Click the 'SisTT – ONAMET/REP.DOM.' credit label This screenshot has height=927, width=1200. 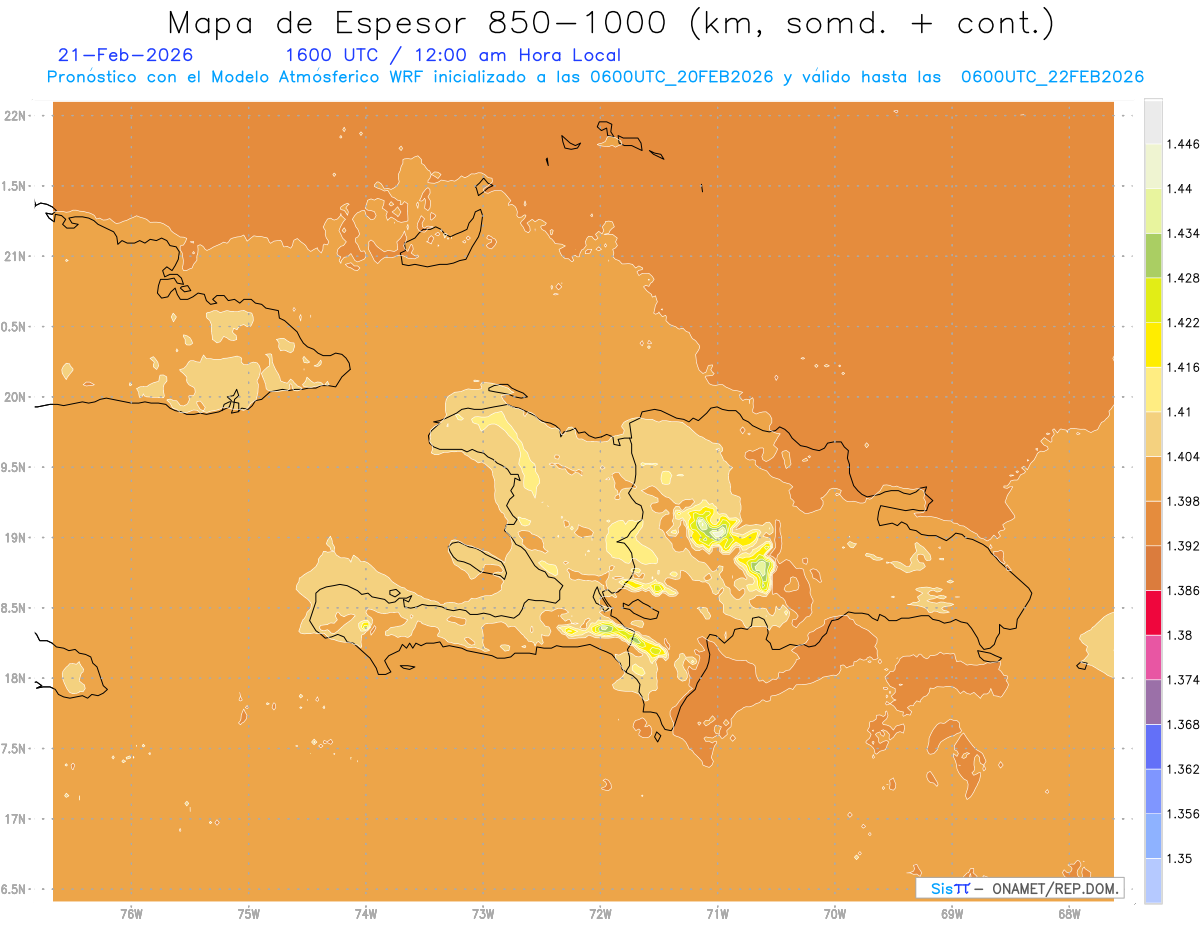1020,888
